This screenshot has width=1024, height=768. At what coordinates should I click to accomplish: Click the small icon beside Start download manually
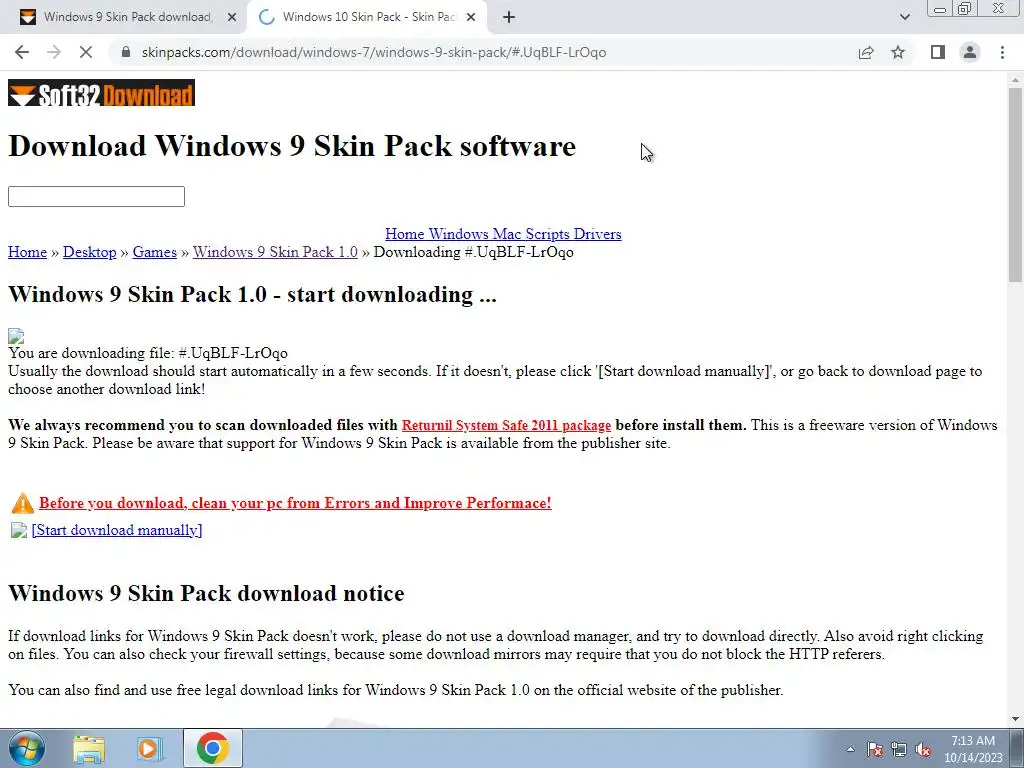click(19, 530)
